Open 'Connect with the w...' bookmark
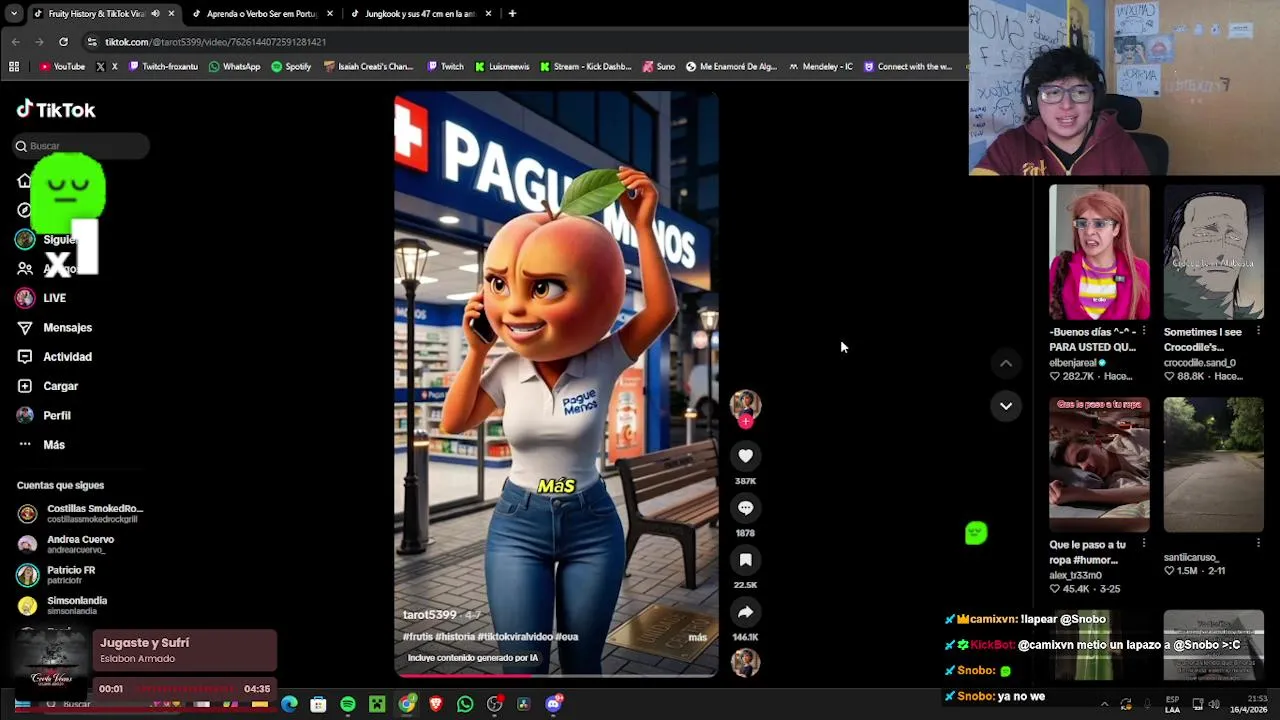 tap(907, 67)
